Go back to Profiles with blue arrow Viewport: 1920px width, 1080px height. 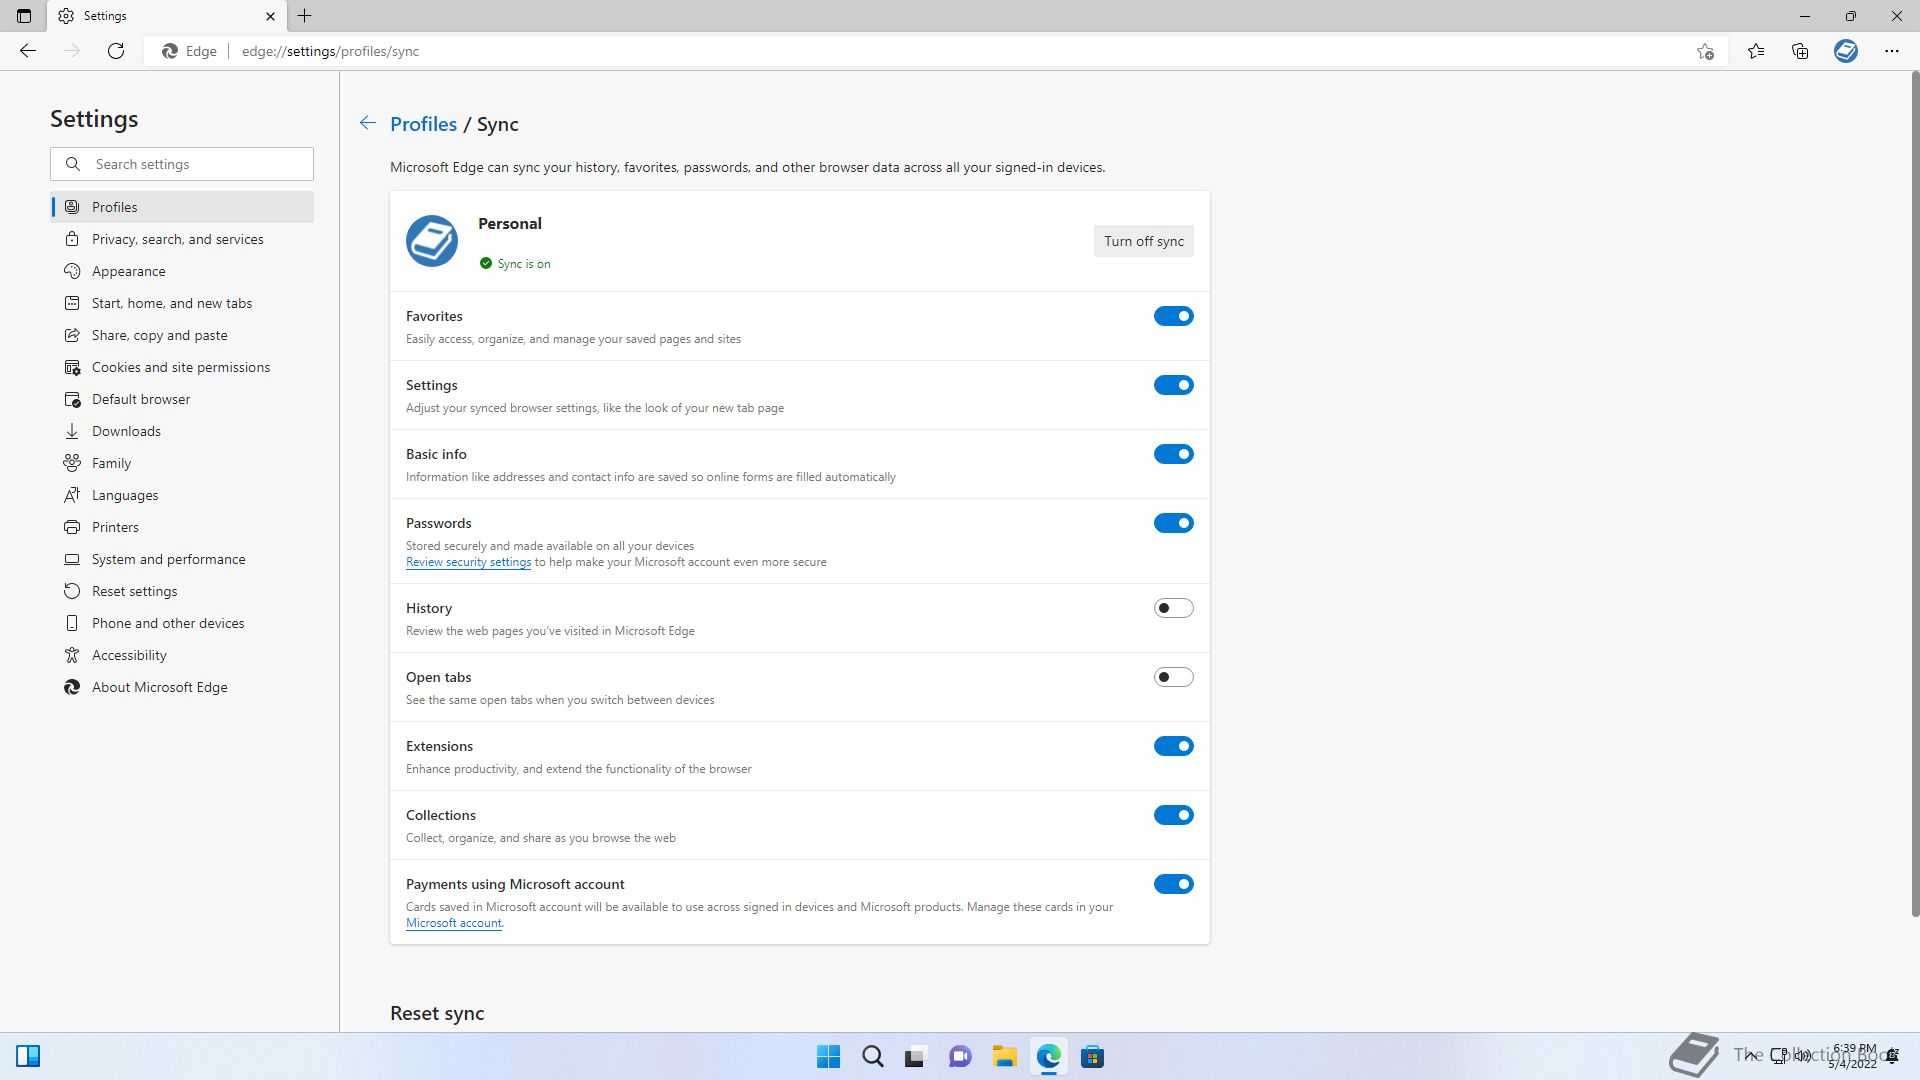[x=367, y=123]
